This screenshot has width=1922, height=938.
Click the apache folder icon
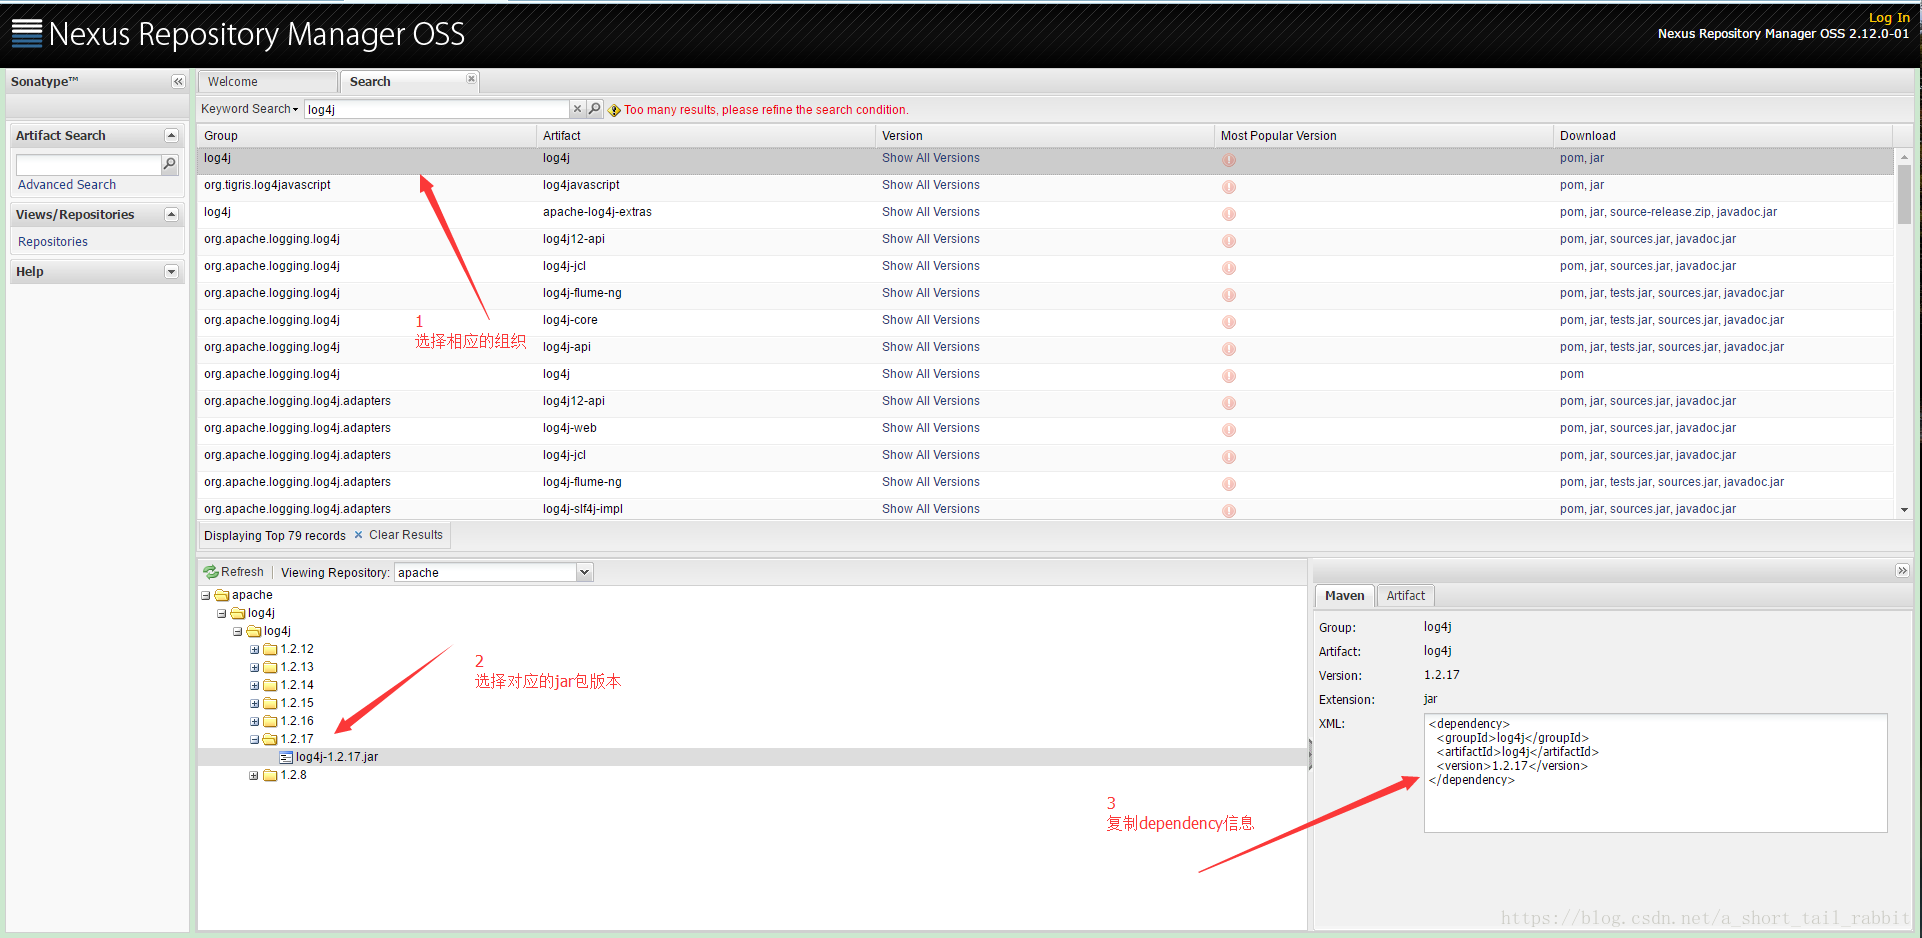tap(222, 596)
